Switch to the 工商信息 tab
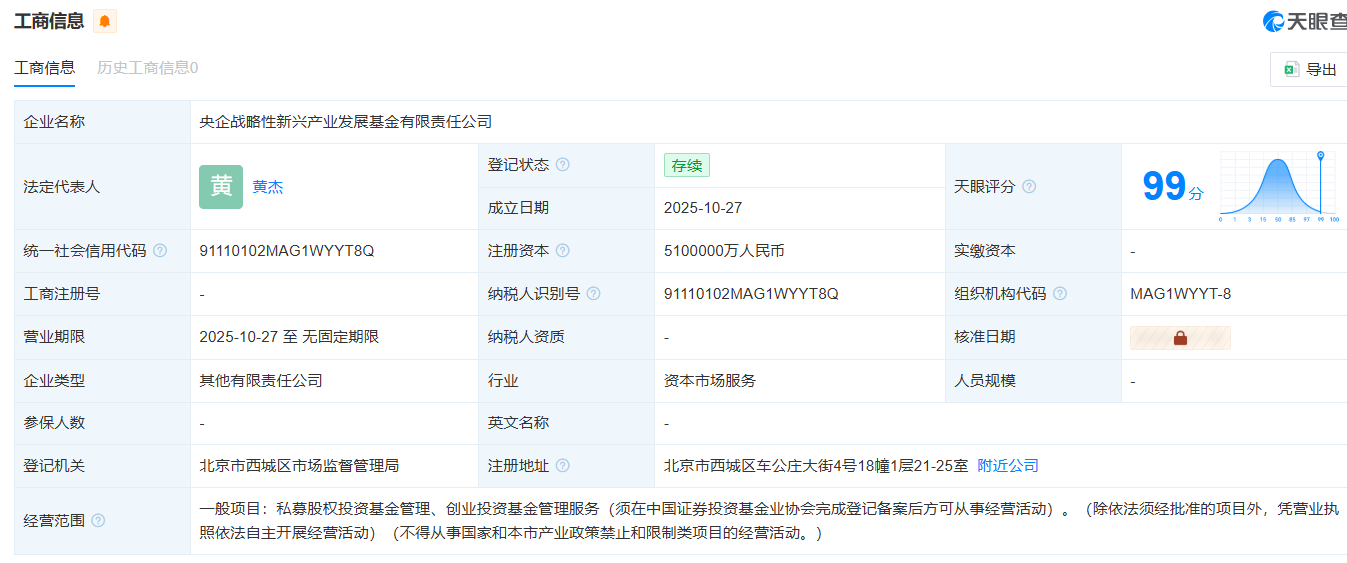The height and width of the screenshot is (563, 1347). tap(44, 68)
